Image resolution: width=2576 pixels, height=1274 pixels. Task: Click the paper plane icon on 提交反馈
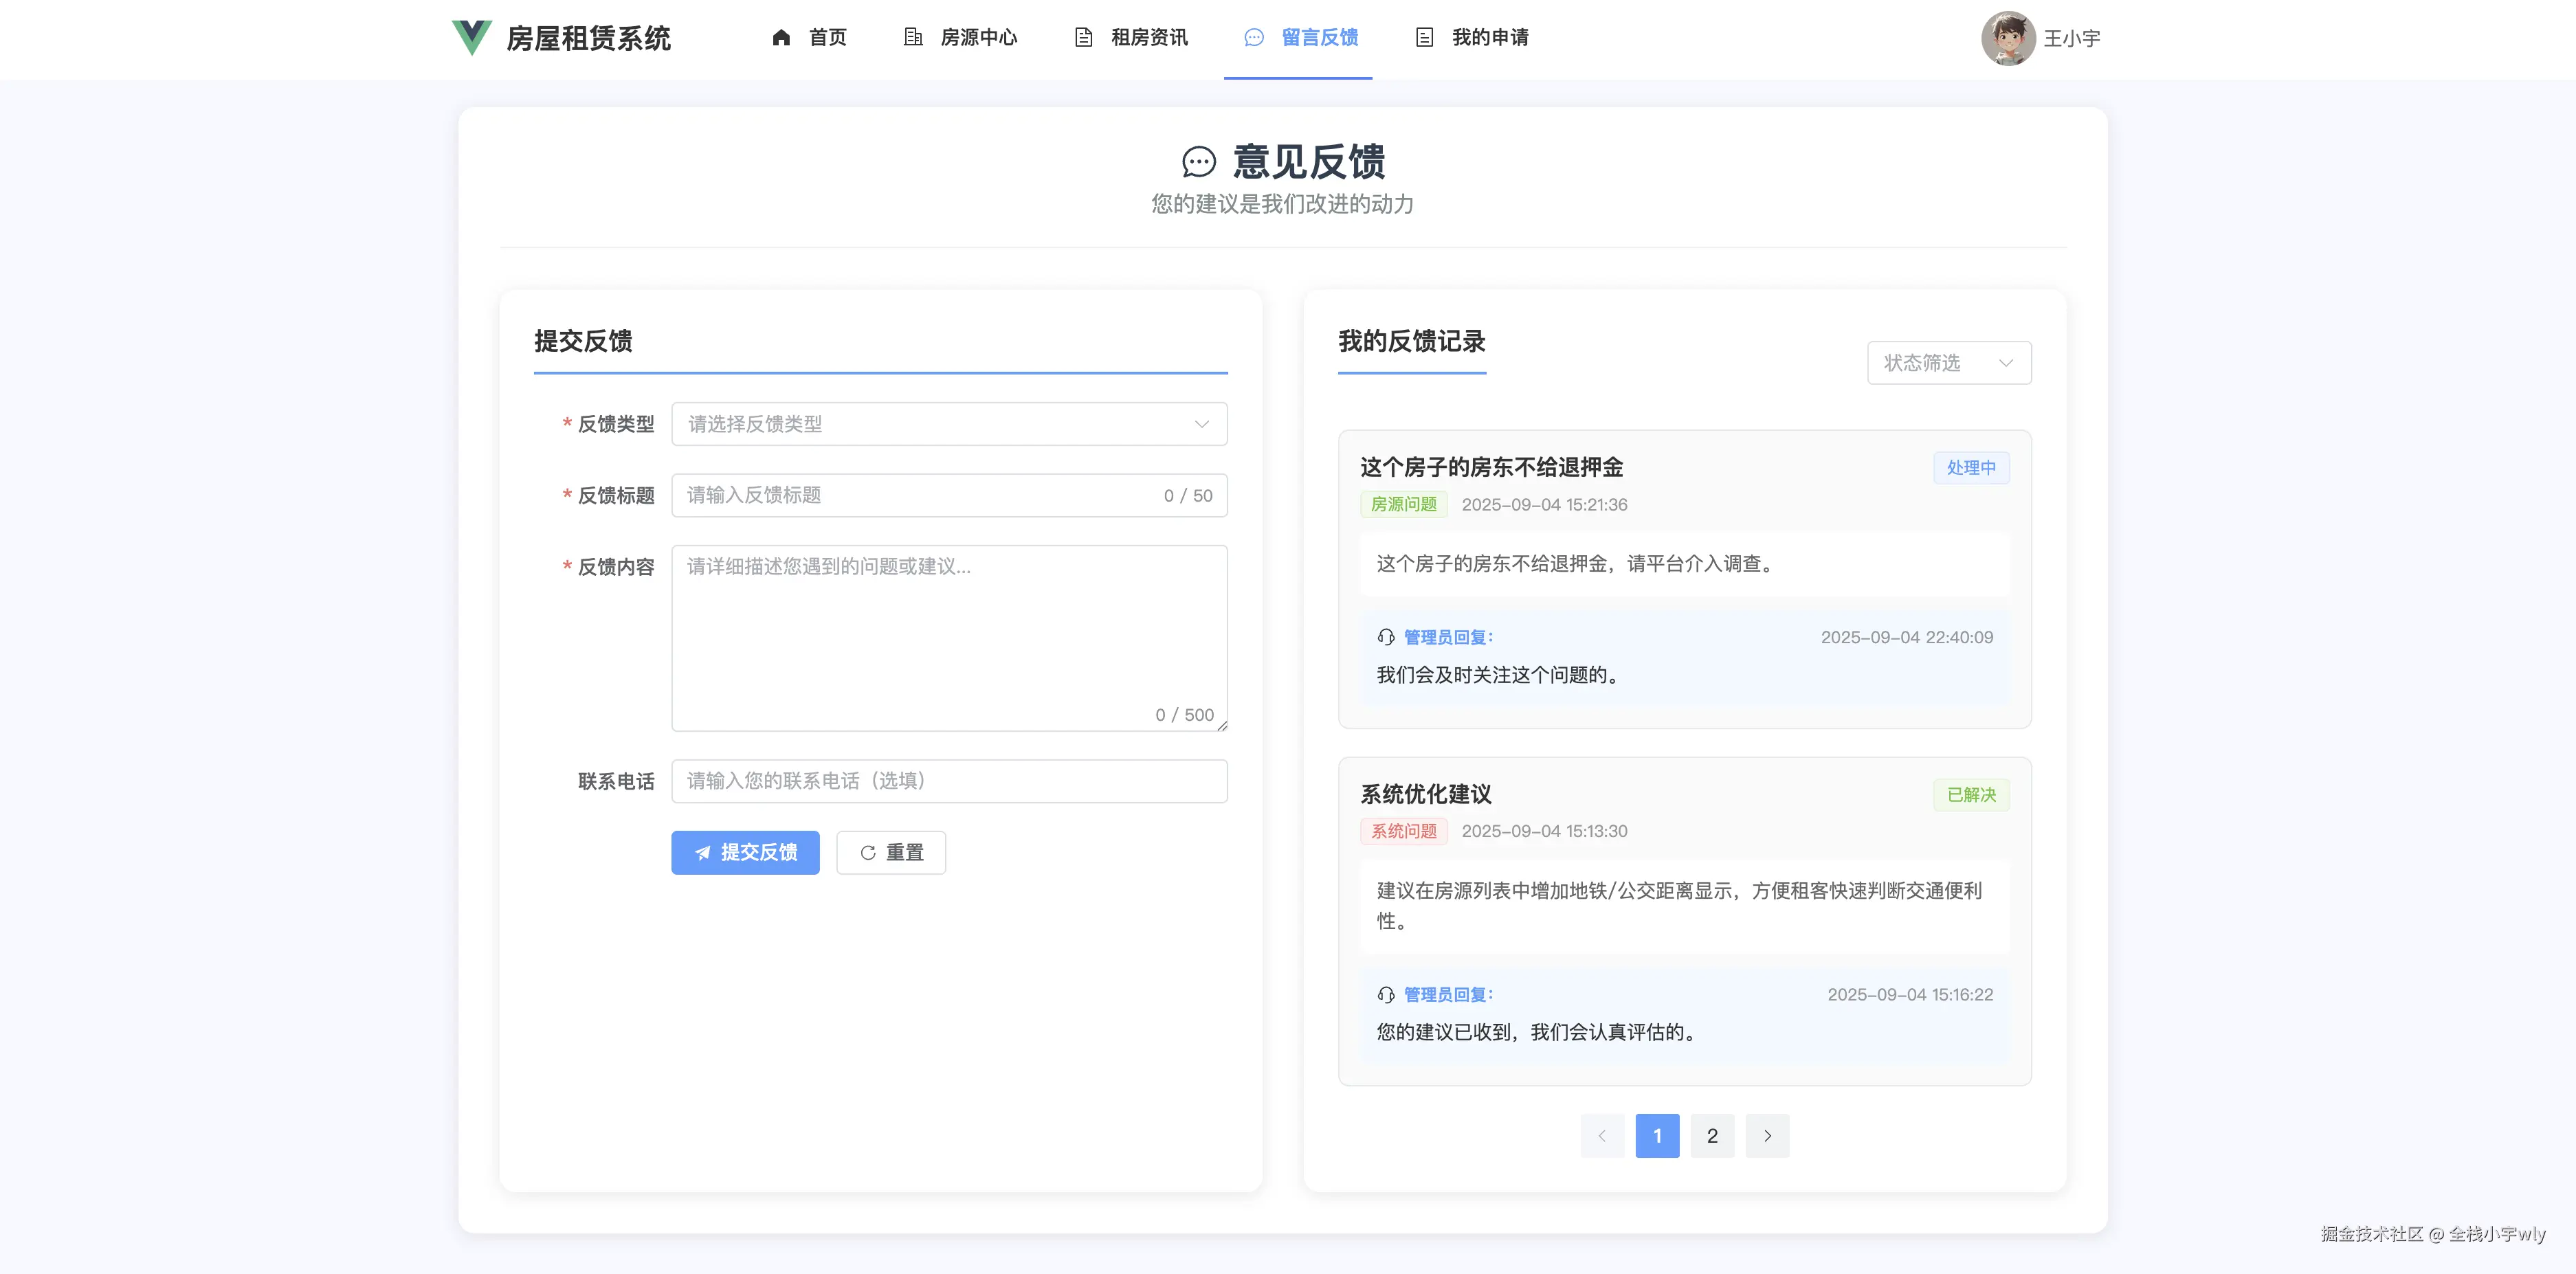tap(704, 852)
